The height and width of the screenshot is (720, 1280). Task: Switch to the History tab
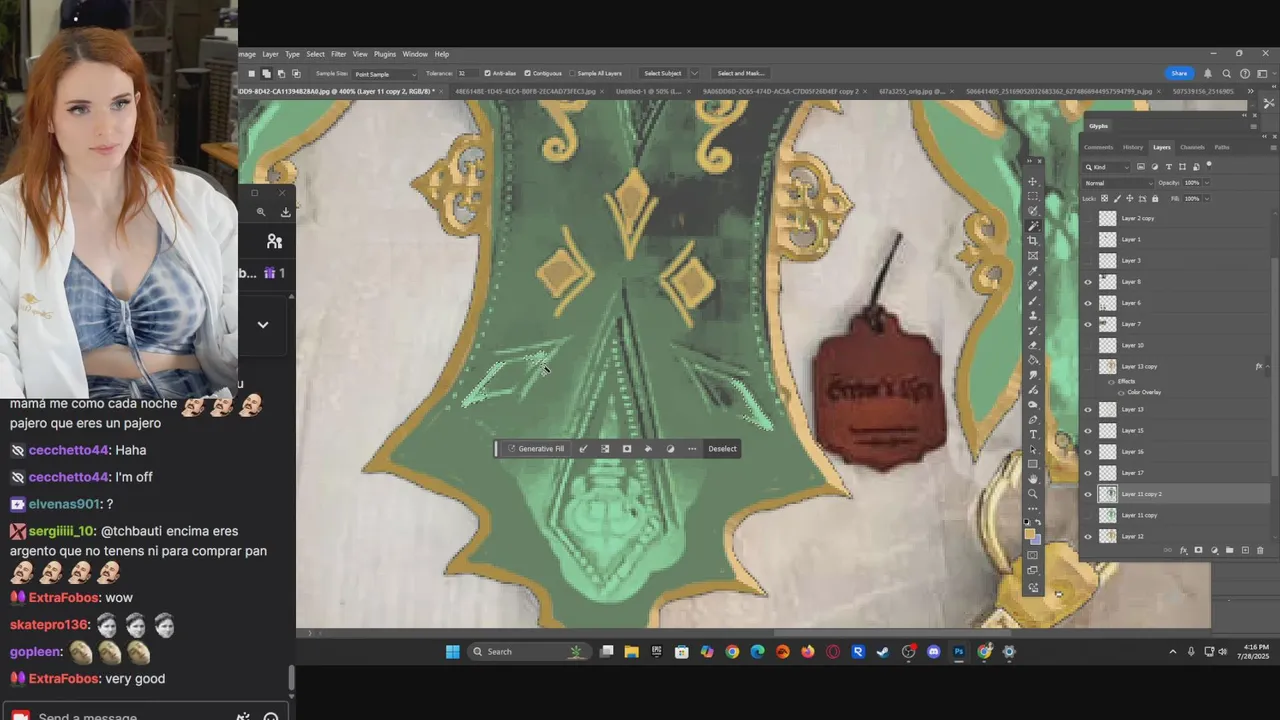(1133, 147)
